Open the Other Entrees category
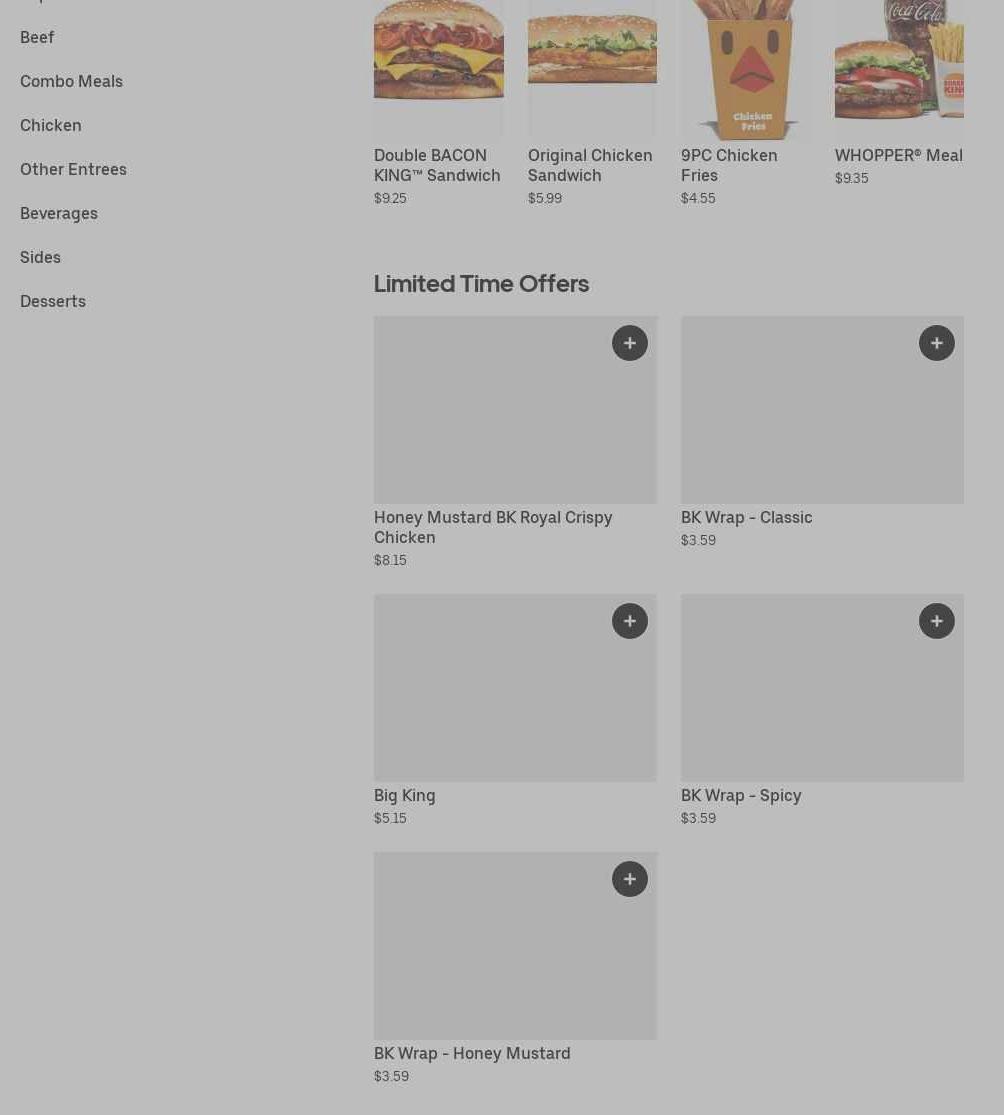Screen dimensions: 1004x1115 click(73, 169)
